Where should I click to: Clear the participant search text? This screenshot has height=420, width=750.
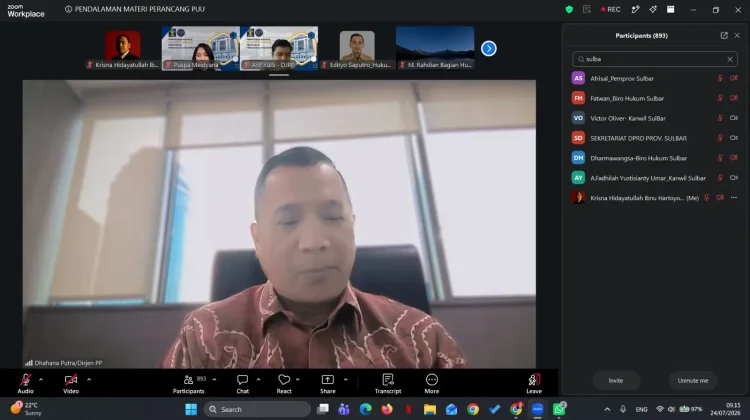pyautogui.click(x=730, y=59)
